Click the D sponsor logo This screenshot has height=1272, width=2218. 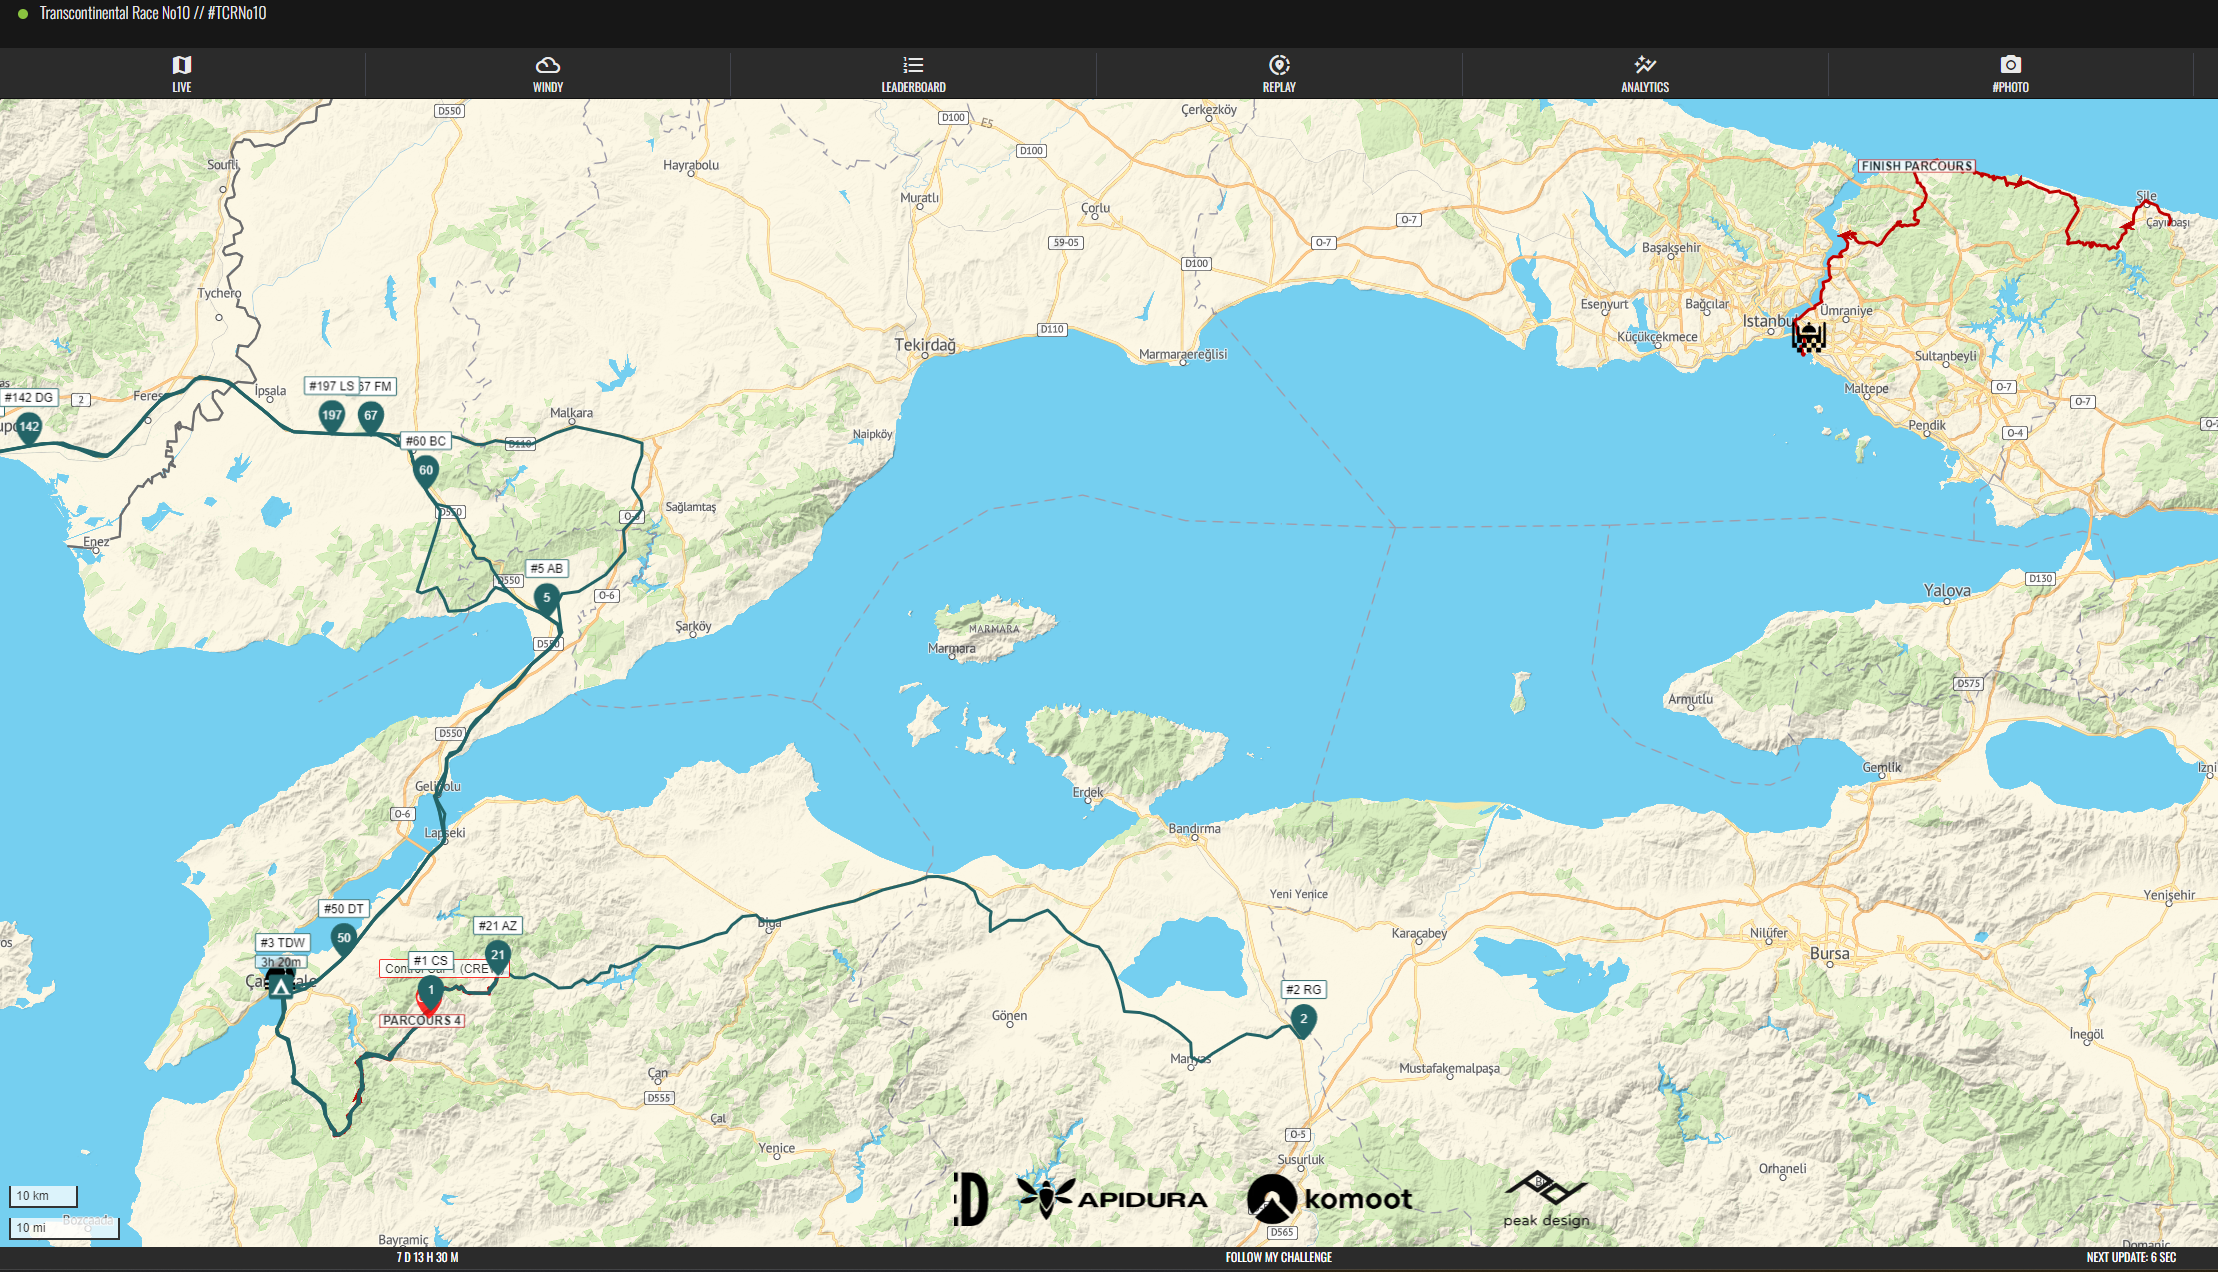[x=971, y=1199]
